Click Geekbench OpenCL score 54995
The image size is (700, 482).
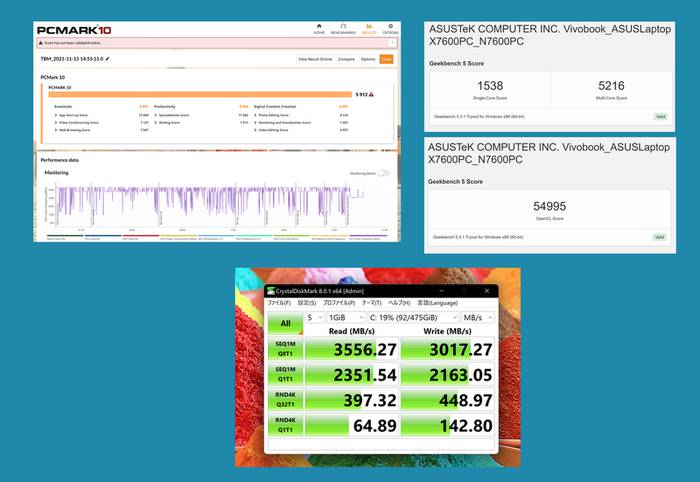[x=550, y=206]
